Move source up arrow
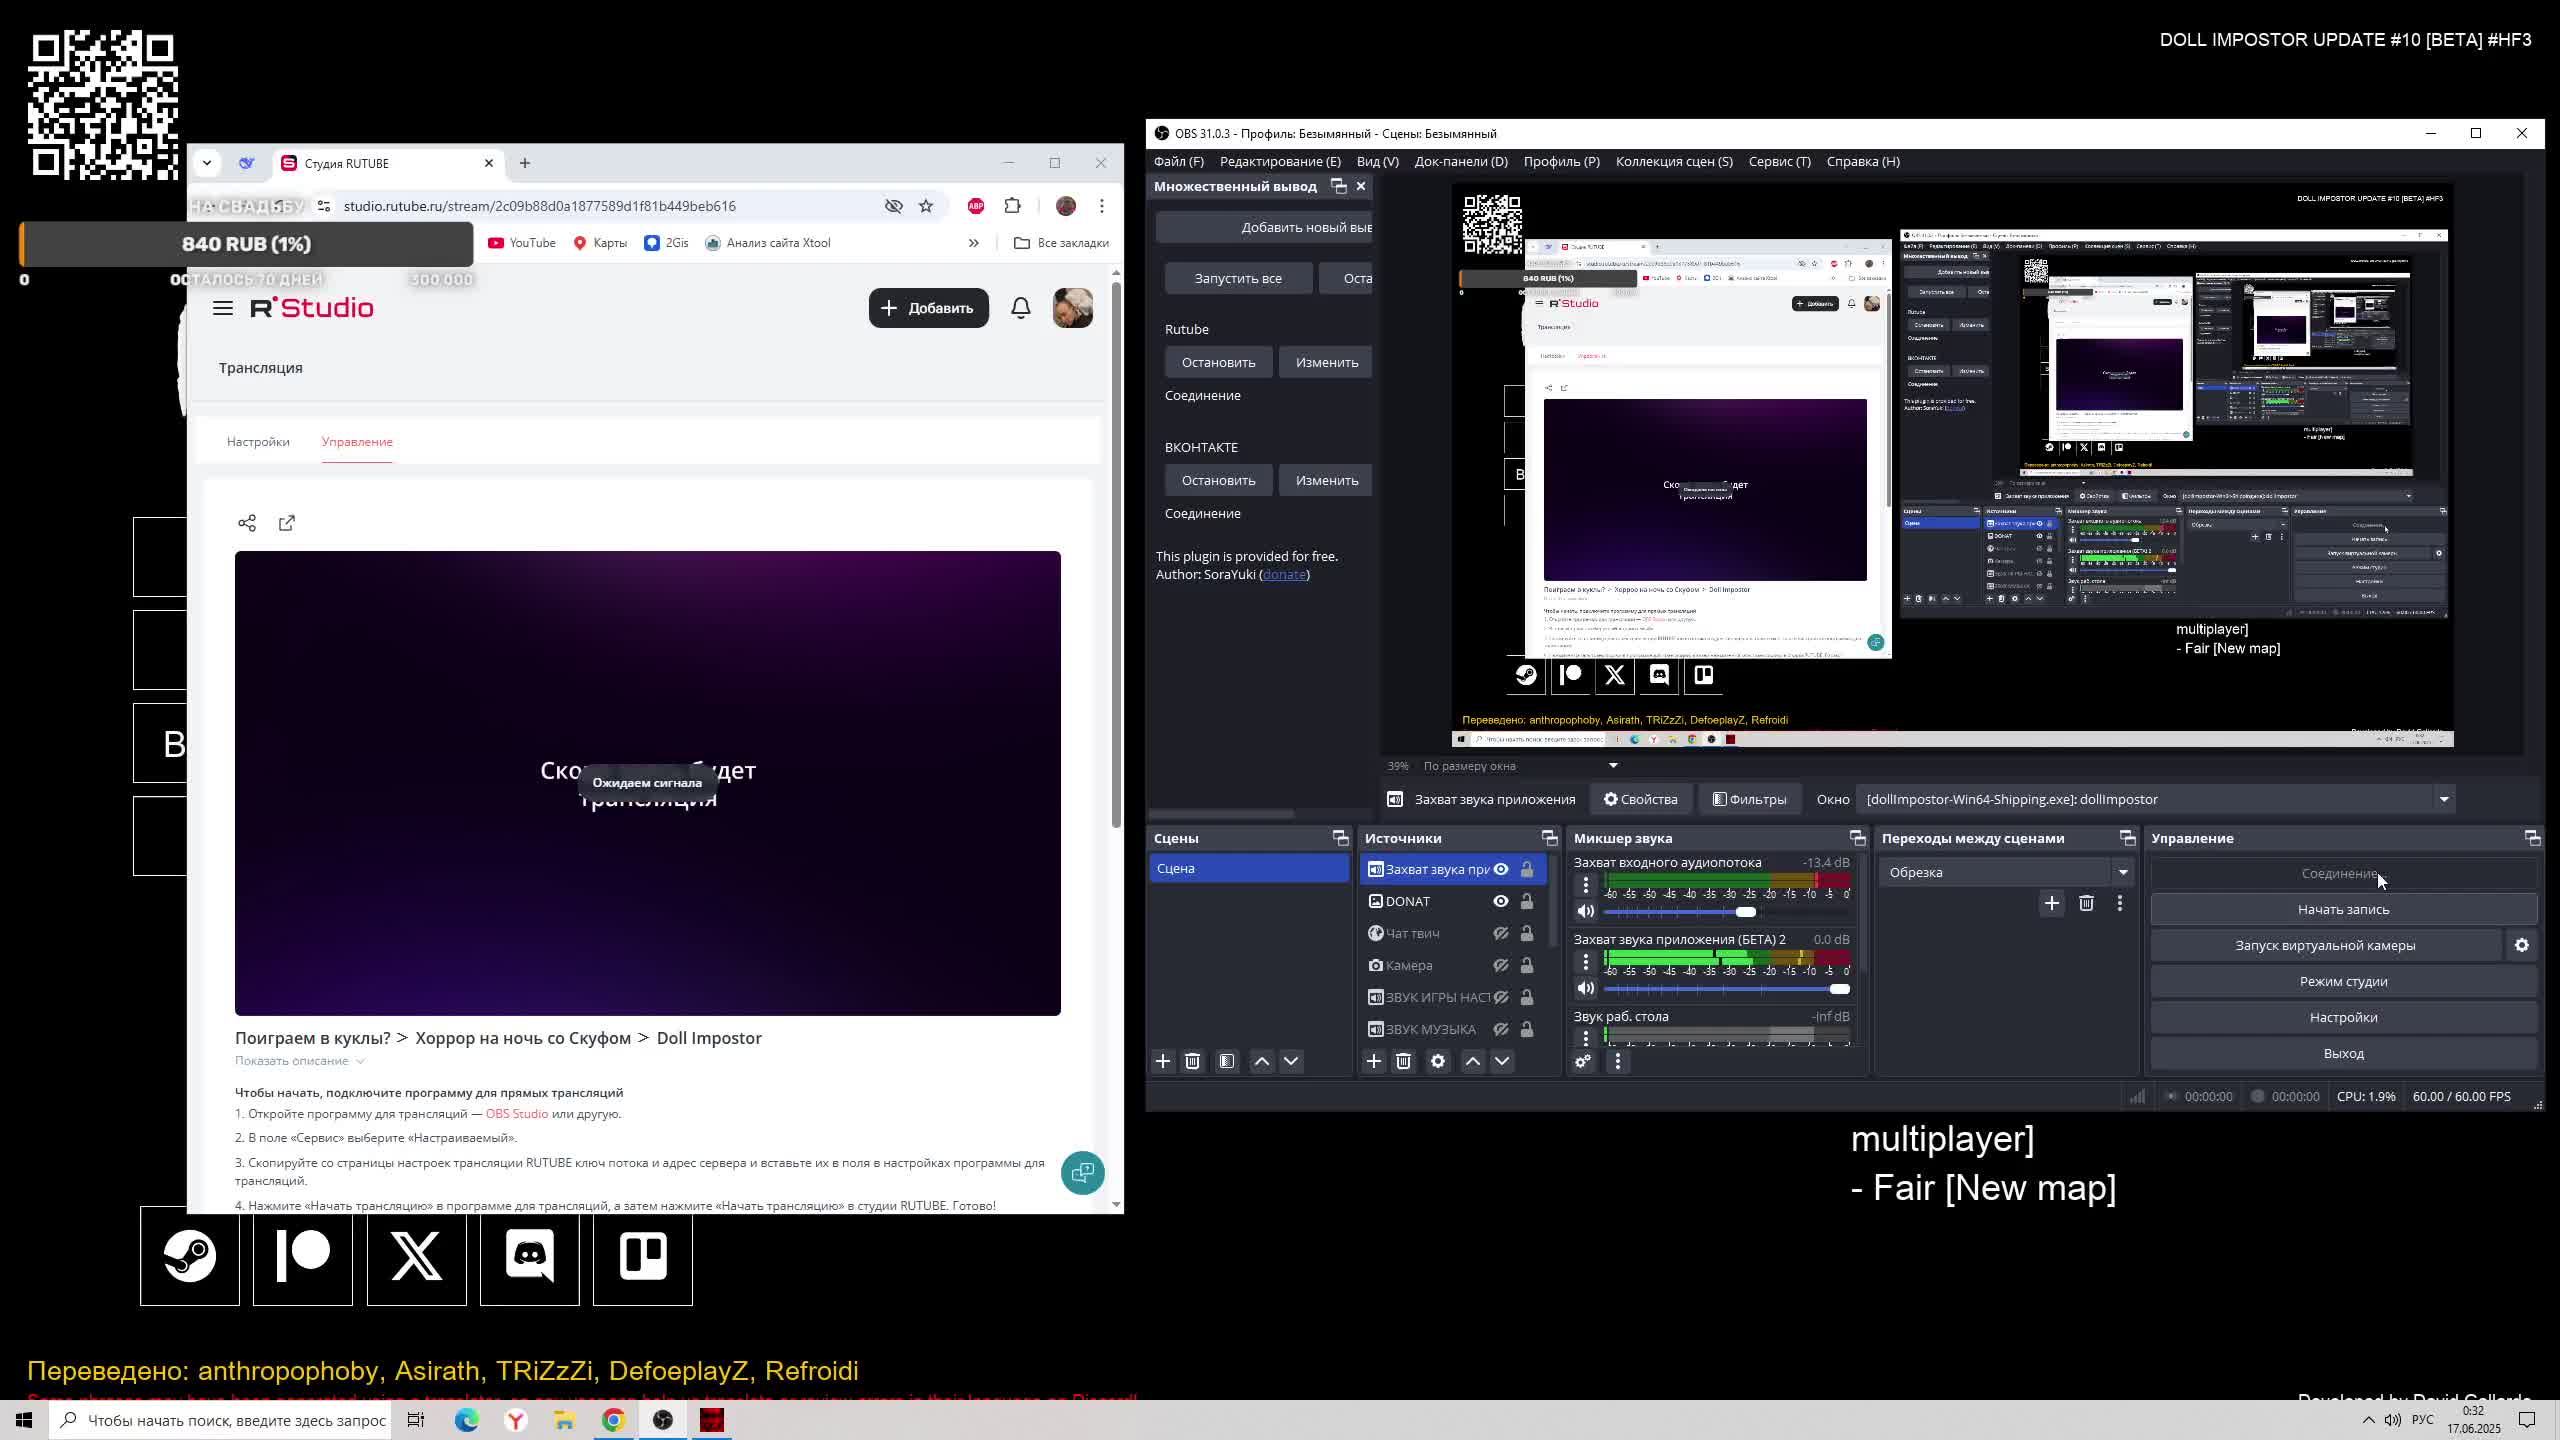This screenshot has height=1440, width=2560. (x=1473, y=1061)
